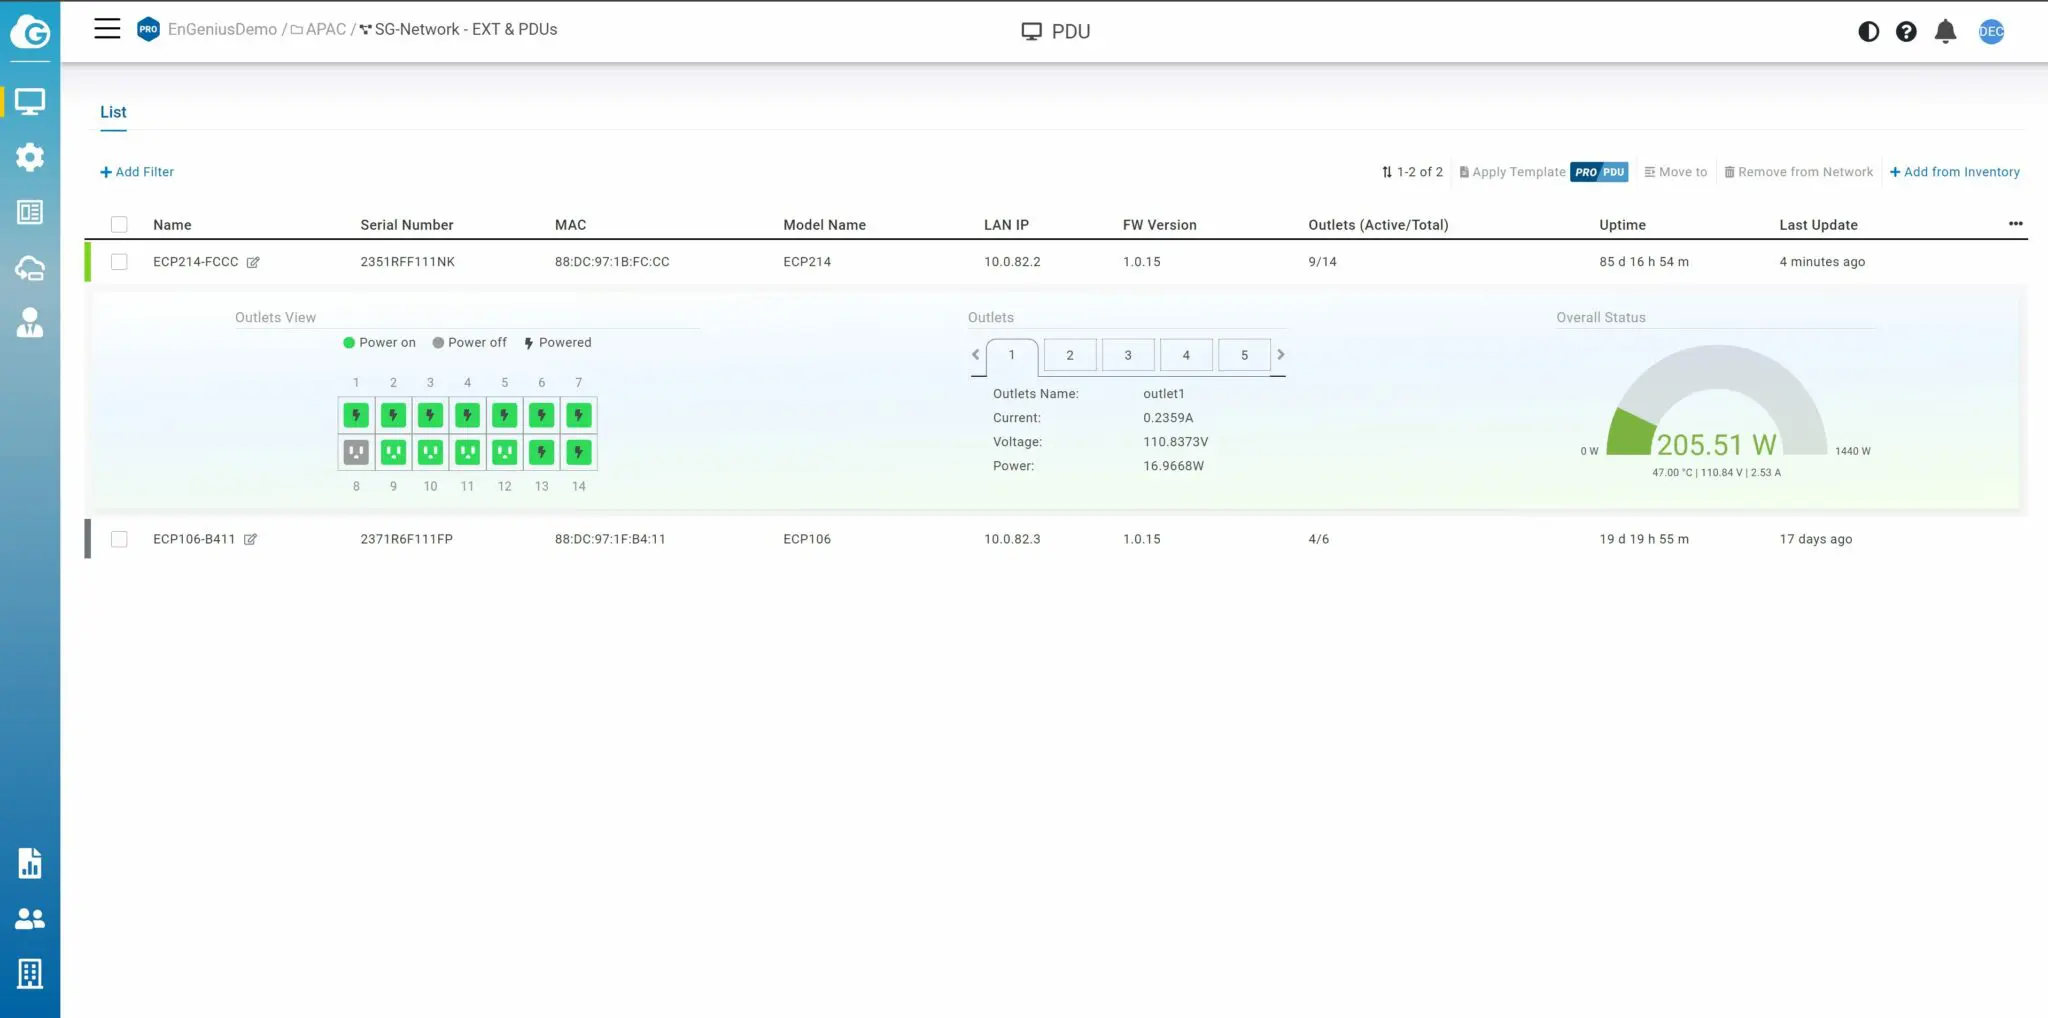Image resolution: width=2048 pixels, height=1018 pixels.
Task: Open the organization building sidebar icon
Action: click(x=30, y=973)
